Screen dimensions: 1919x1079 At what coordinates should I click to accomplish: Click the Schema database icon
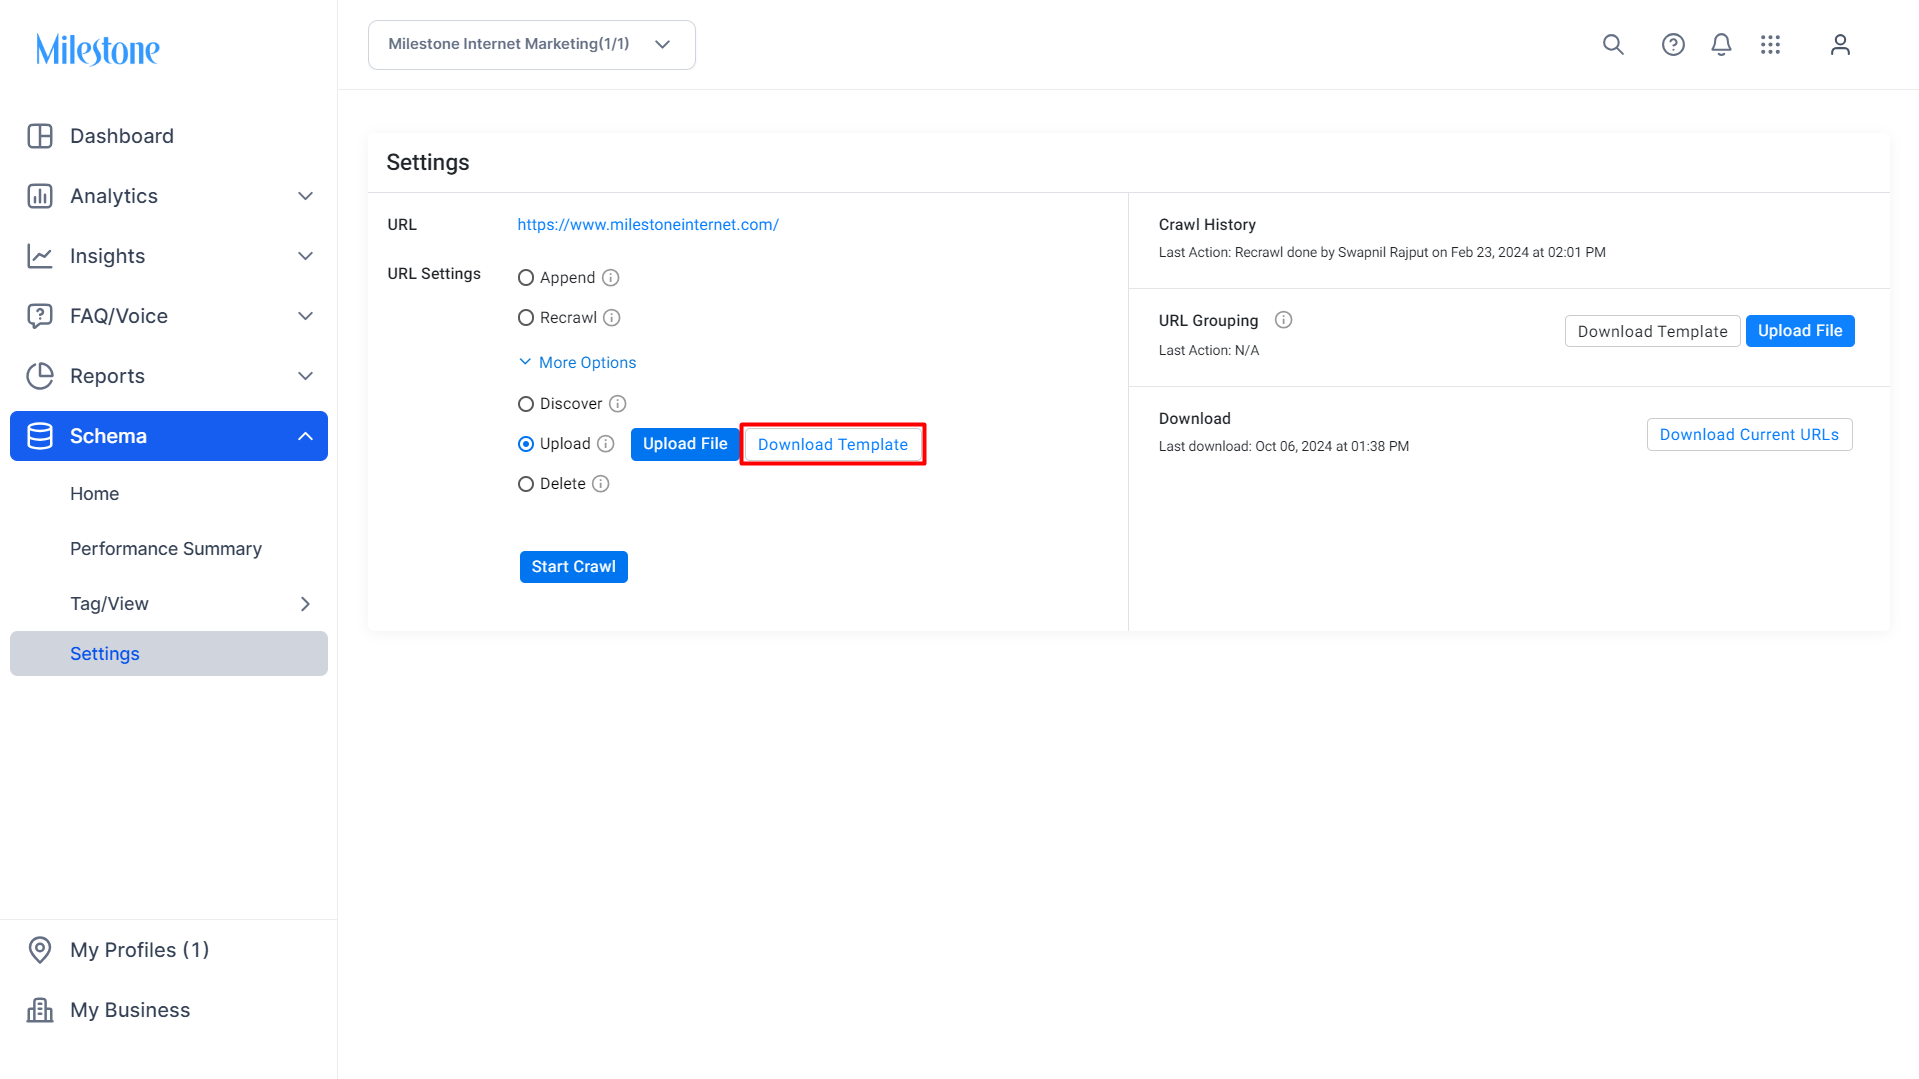pos(40,436)
